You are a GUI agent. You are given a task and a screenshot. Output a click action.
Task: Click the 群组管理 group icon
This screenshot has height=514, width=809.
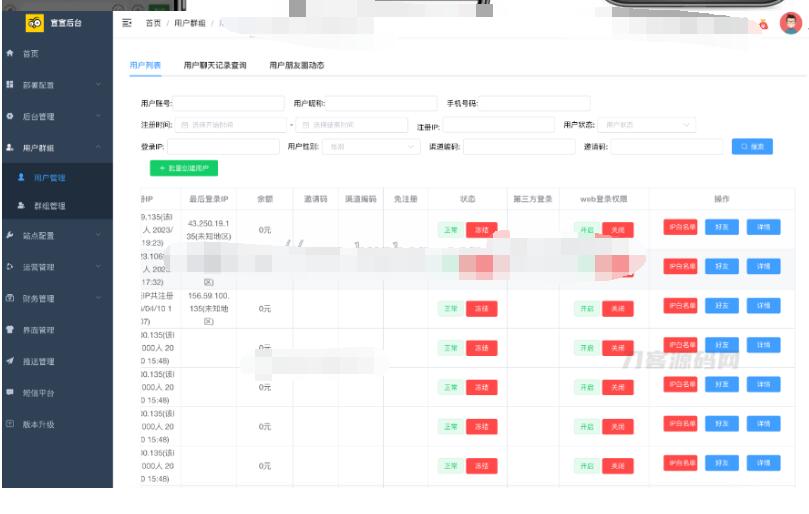point(21,205)
